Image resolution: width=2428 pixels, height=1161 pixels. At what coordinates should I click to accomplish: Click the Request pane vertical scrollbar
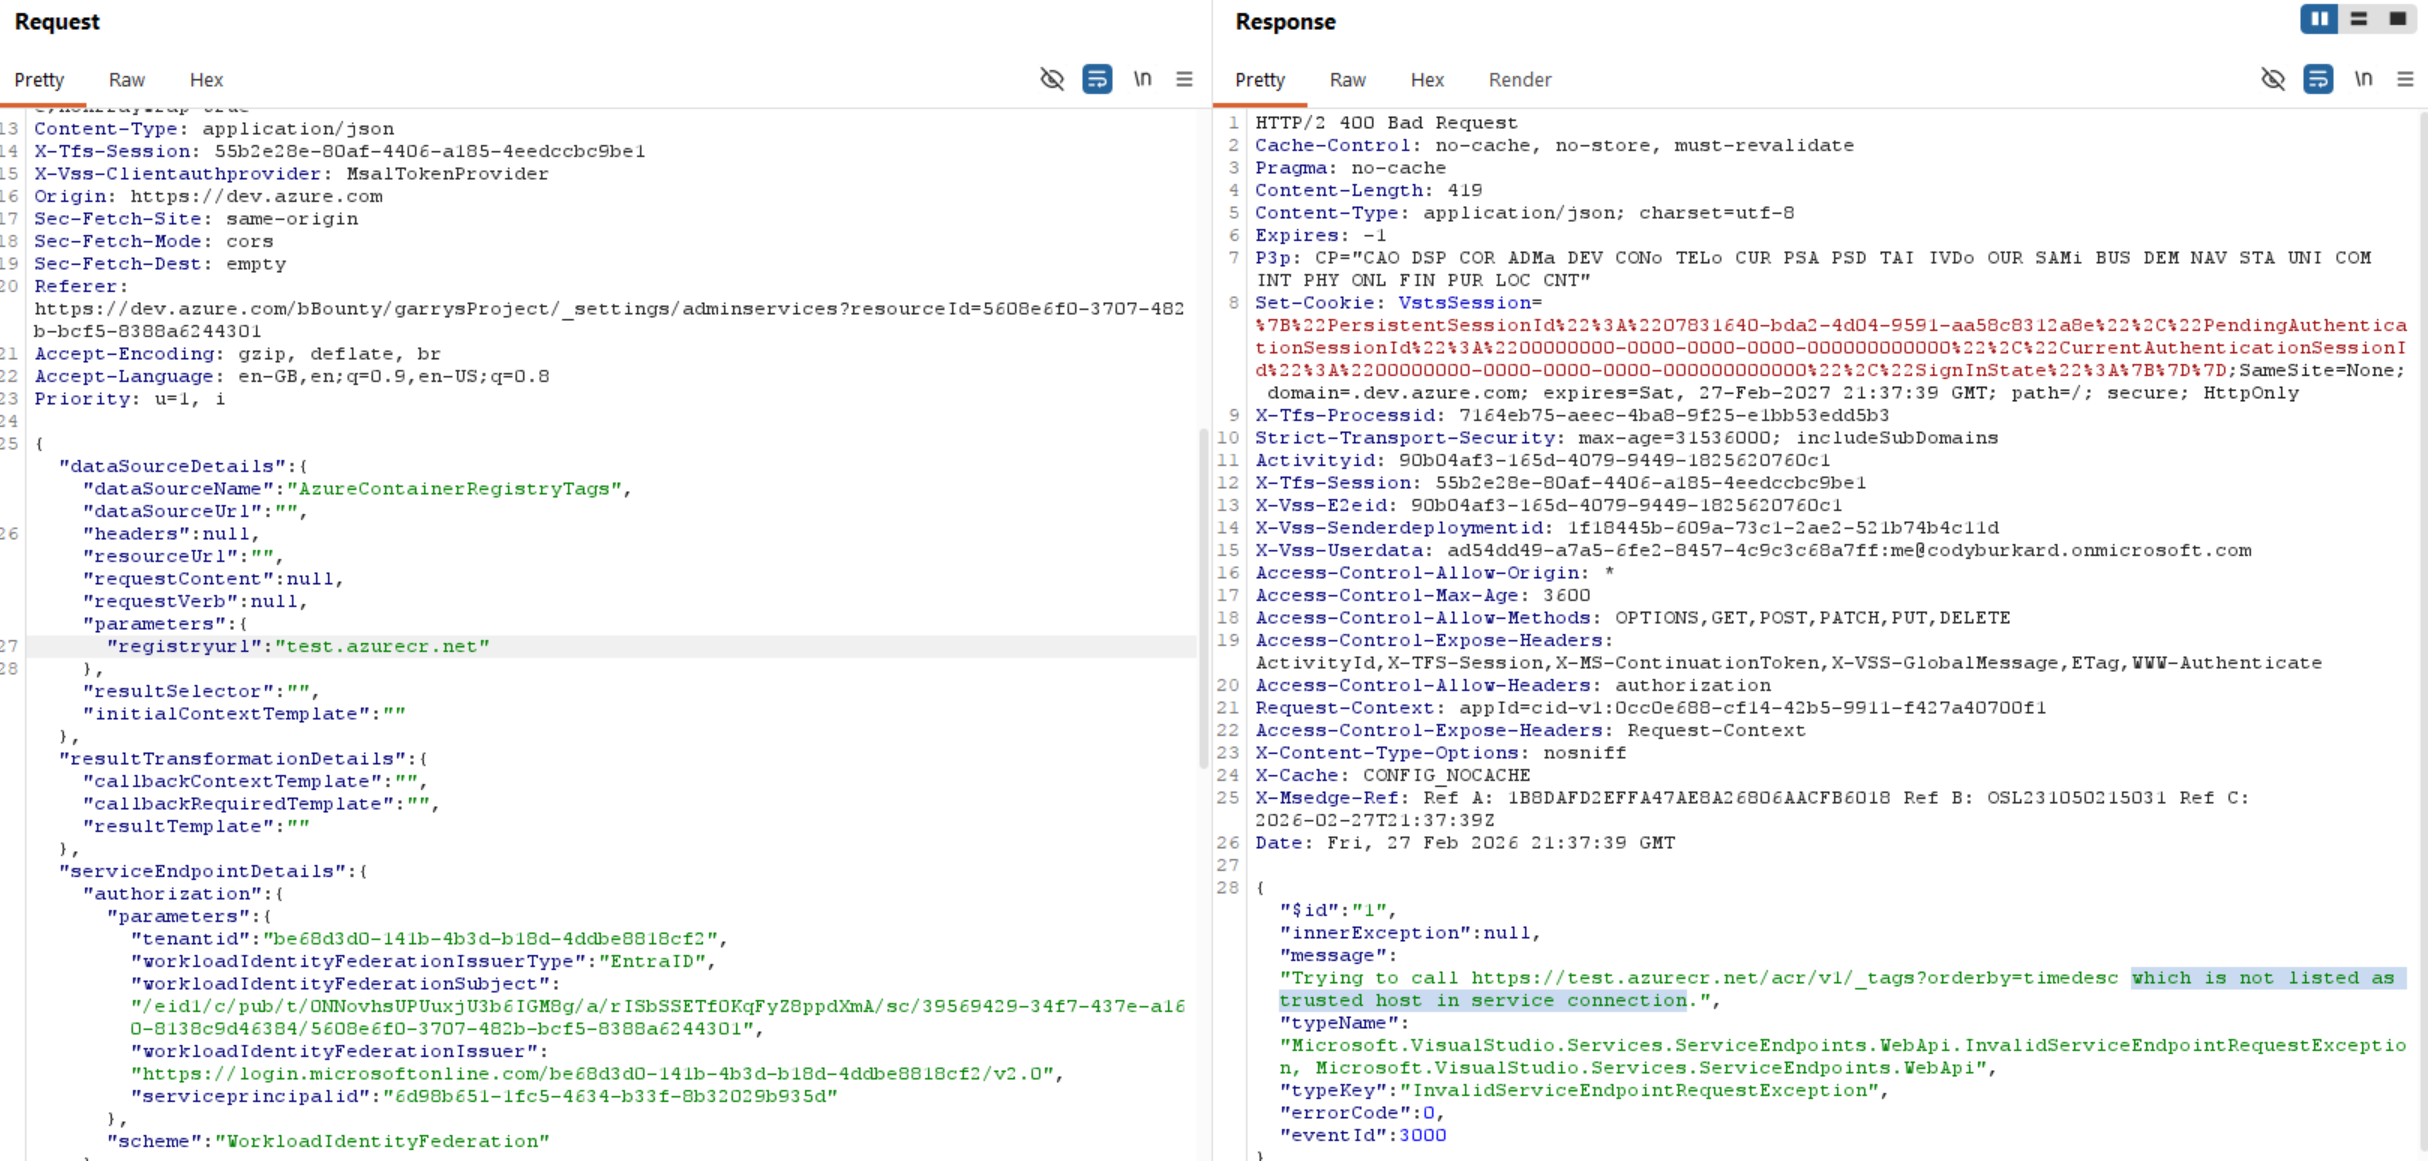tap(1203, 600)
